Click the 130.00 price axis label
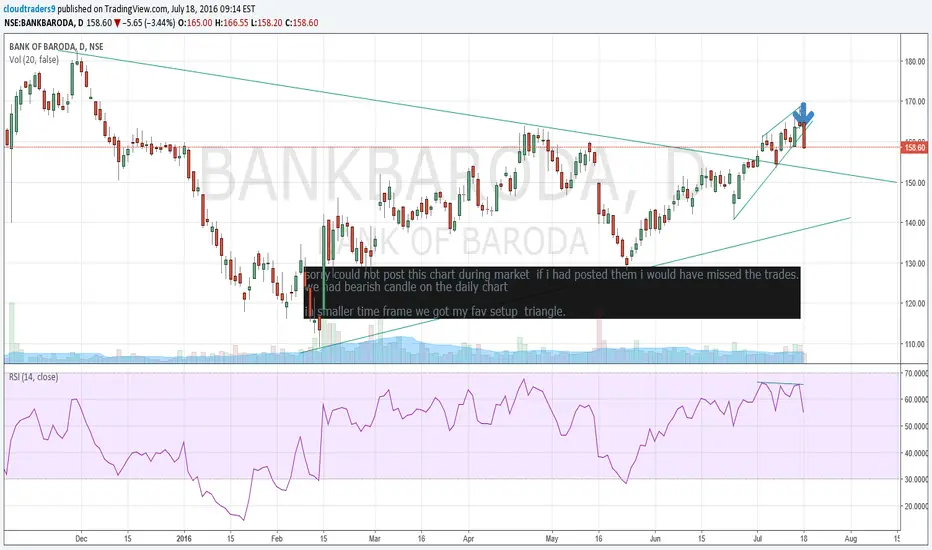 [x=914, y=263]
